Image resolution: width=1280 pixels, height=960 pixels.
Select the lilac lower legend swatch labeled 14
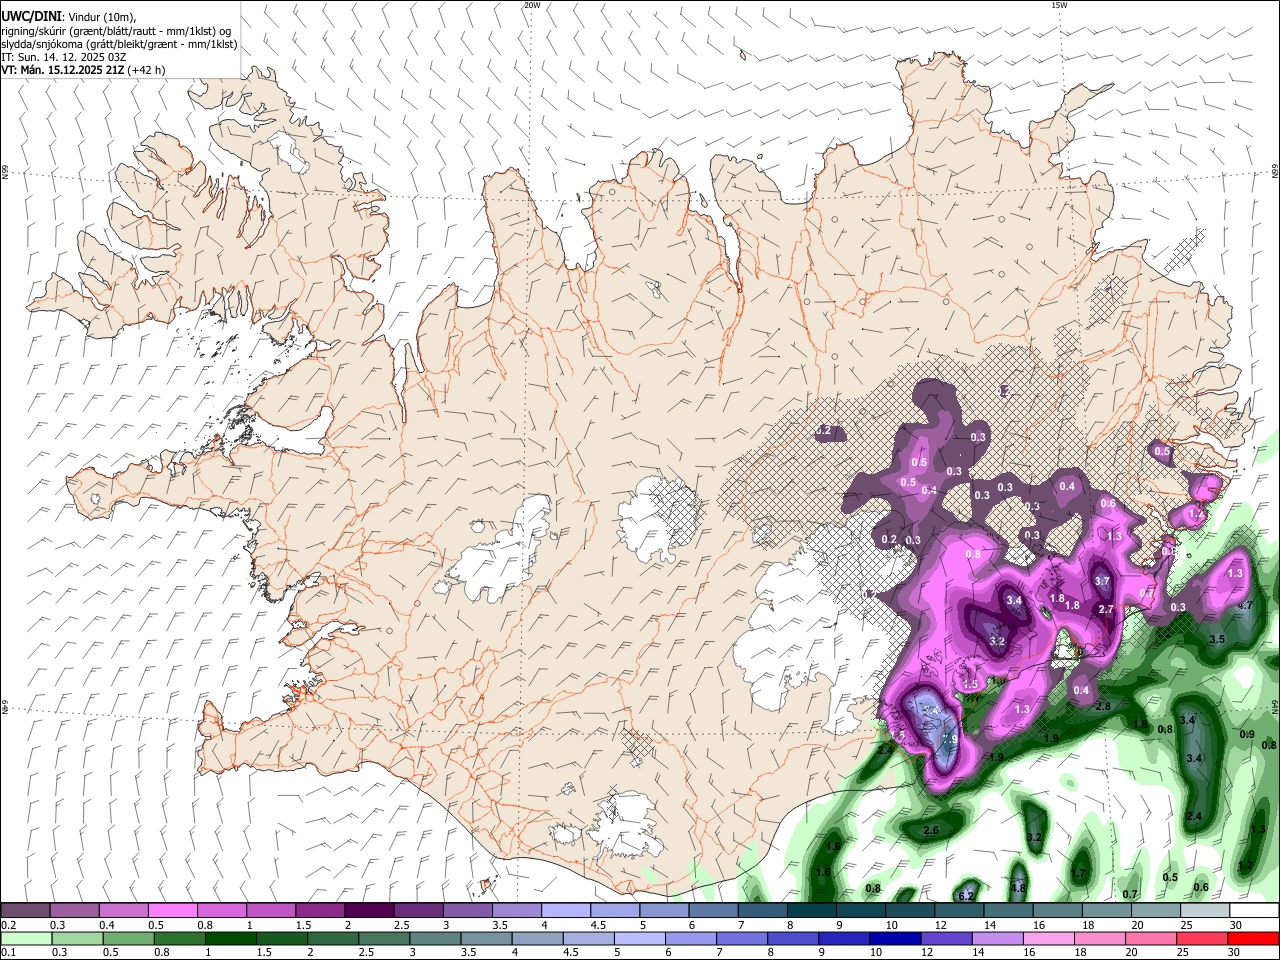click(998, 938)
